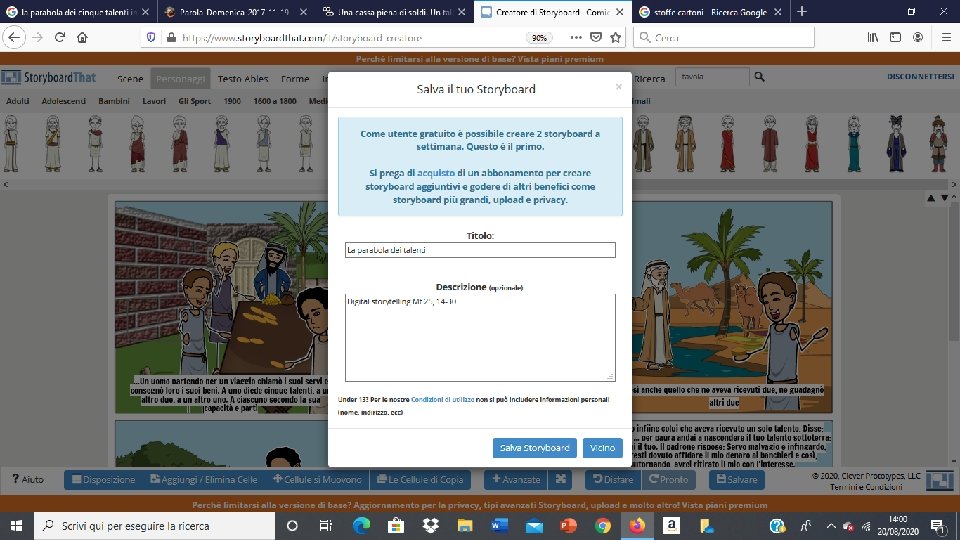Switch to La parabola dei cinque talenti tab
960x540 pixels.
coord(78,12)
